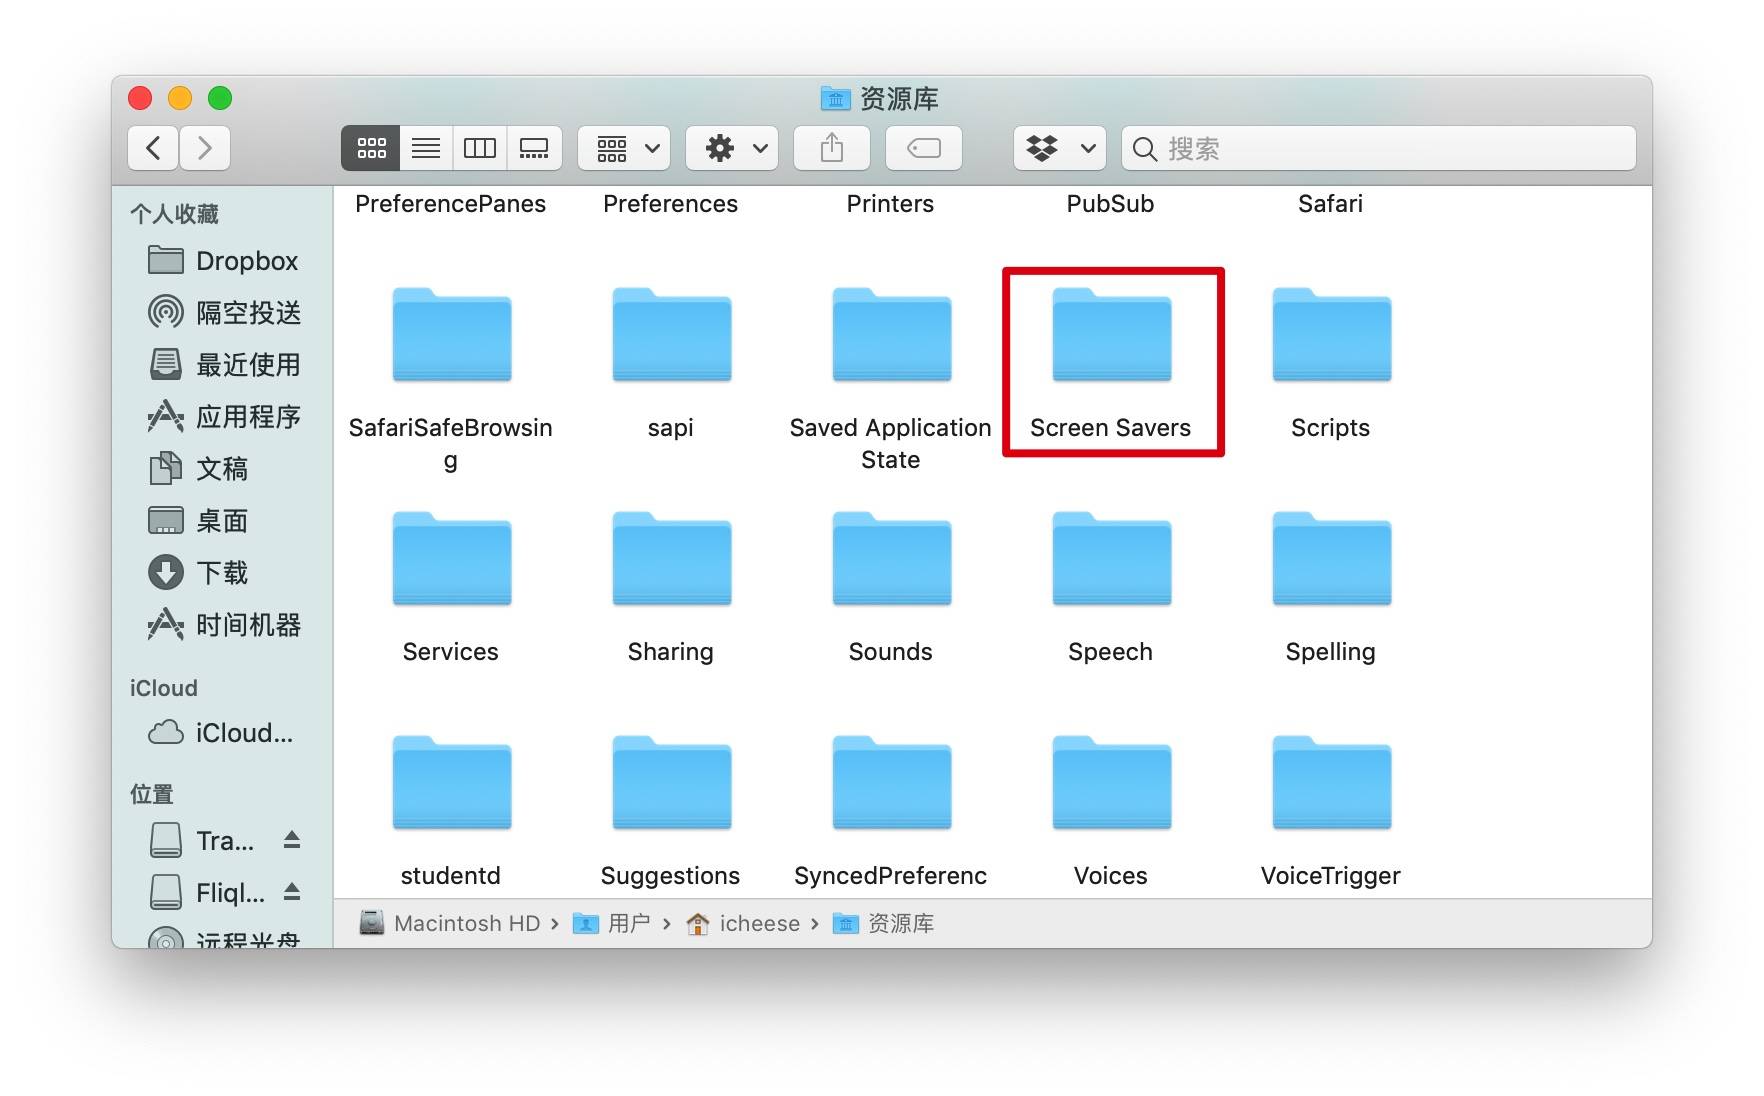
Task: Switch to list view in the toolbar
Action: coord(425,148)
